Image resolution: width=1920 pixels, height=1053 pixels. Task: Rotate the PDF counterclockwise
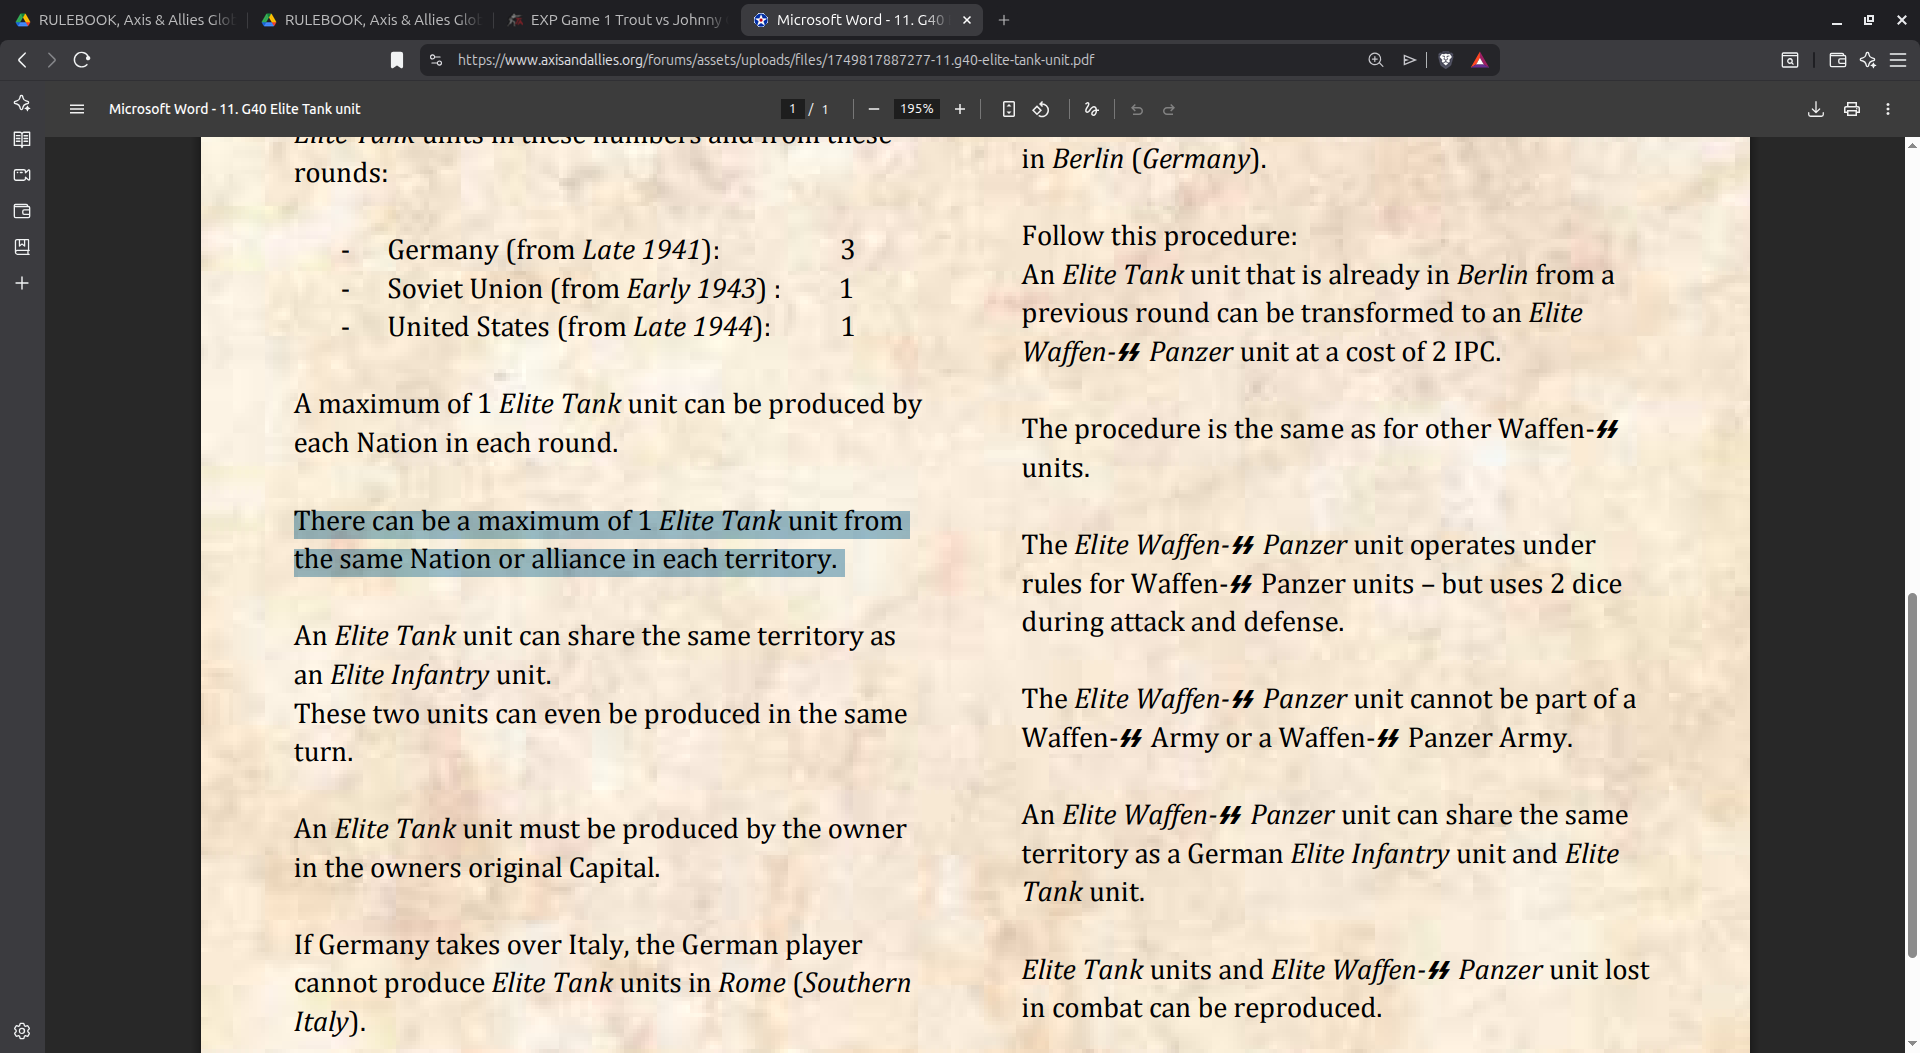tap(1041, 109)
